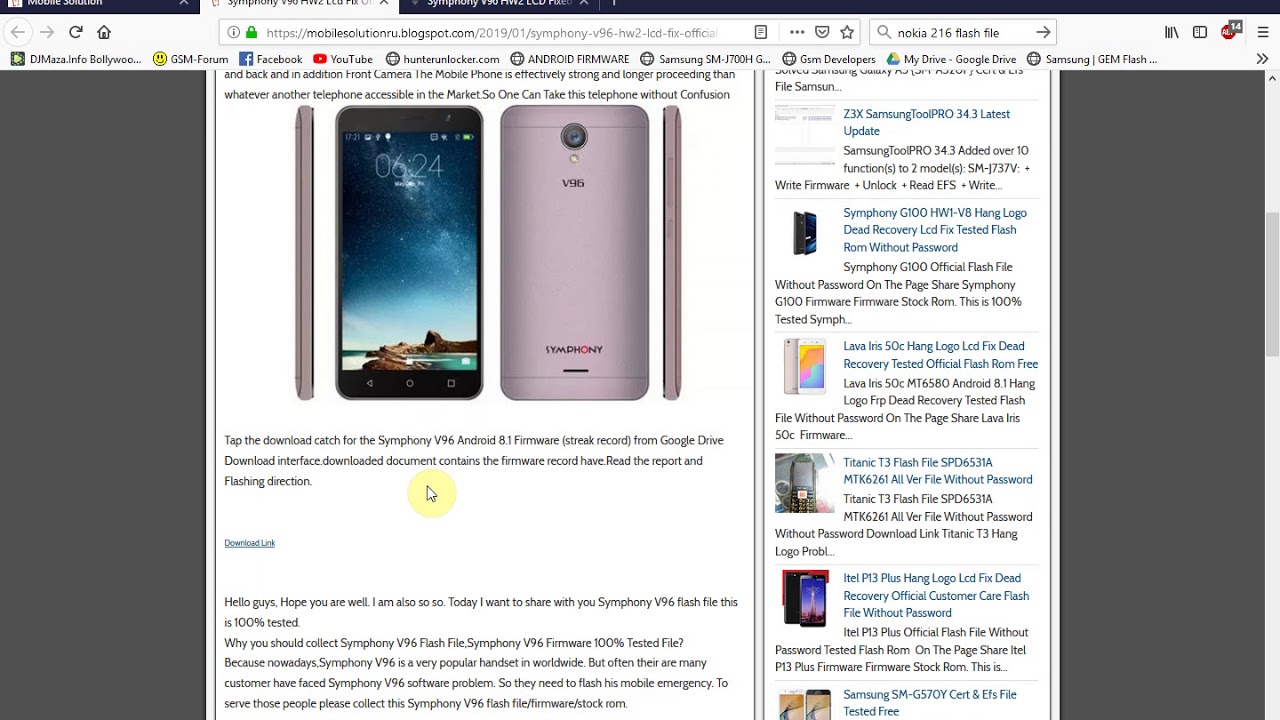
Task: Open Facebook bookmark
Action: point(271,59)
